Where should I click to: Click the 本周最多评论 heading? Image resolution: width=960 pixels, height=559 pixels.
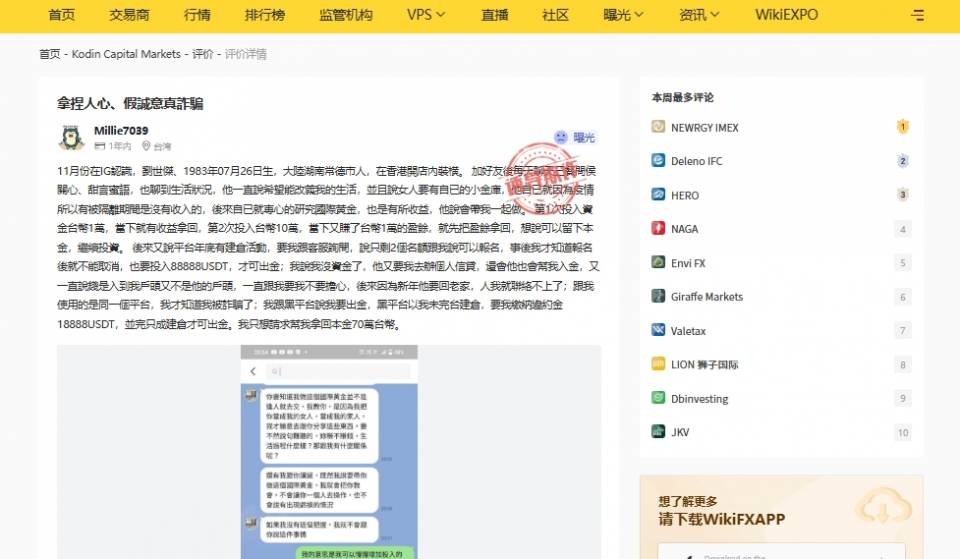coord(683,97)
